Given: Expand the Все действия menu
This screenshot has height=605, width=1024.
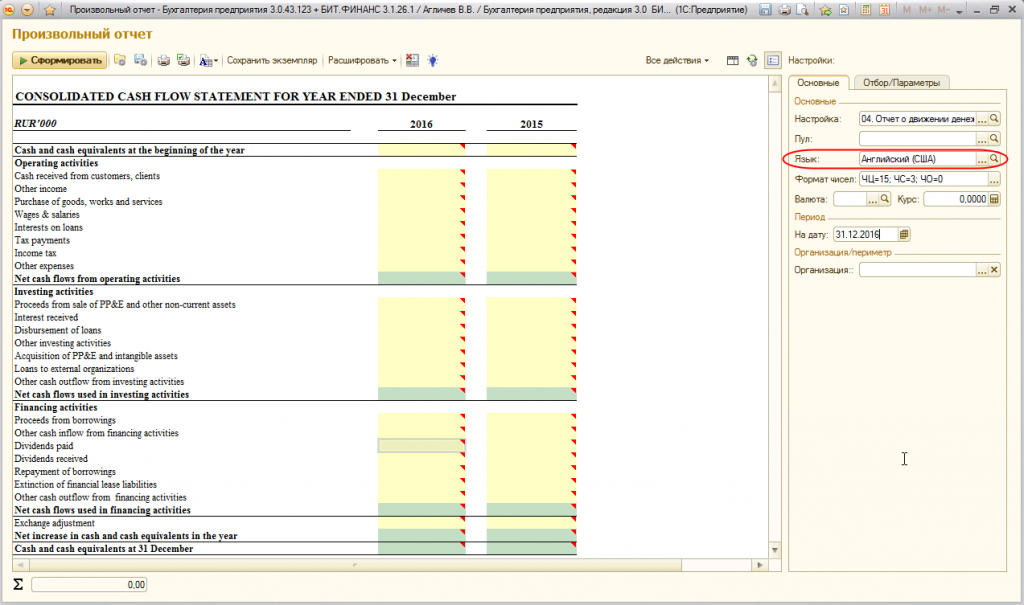Looking at the screenshot, I should coord(677,60).
